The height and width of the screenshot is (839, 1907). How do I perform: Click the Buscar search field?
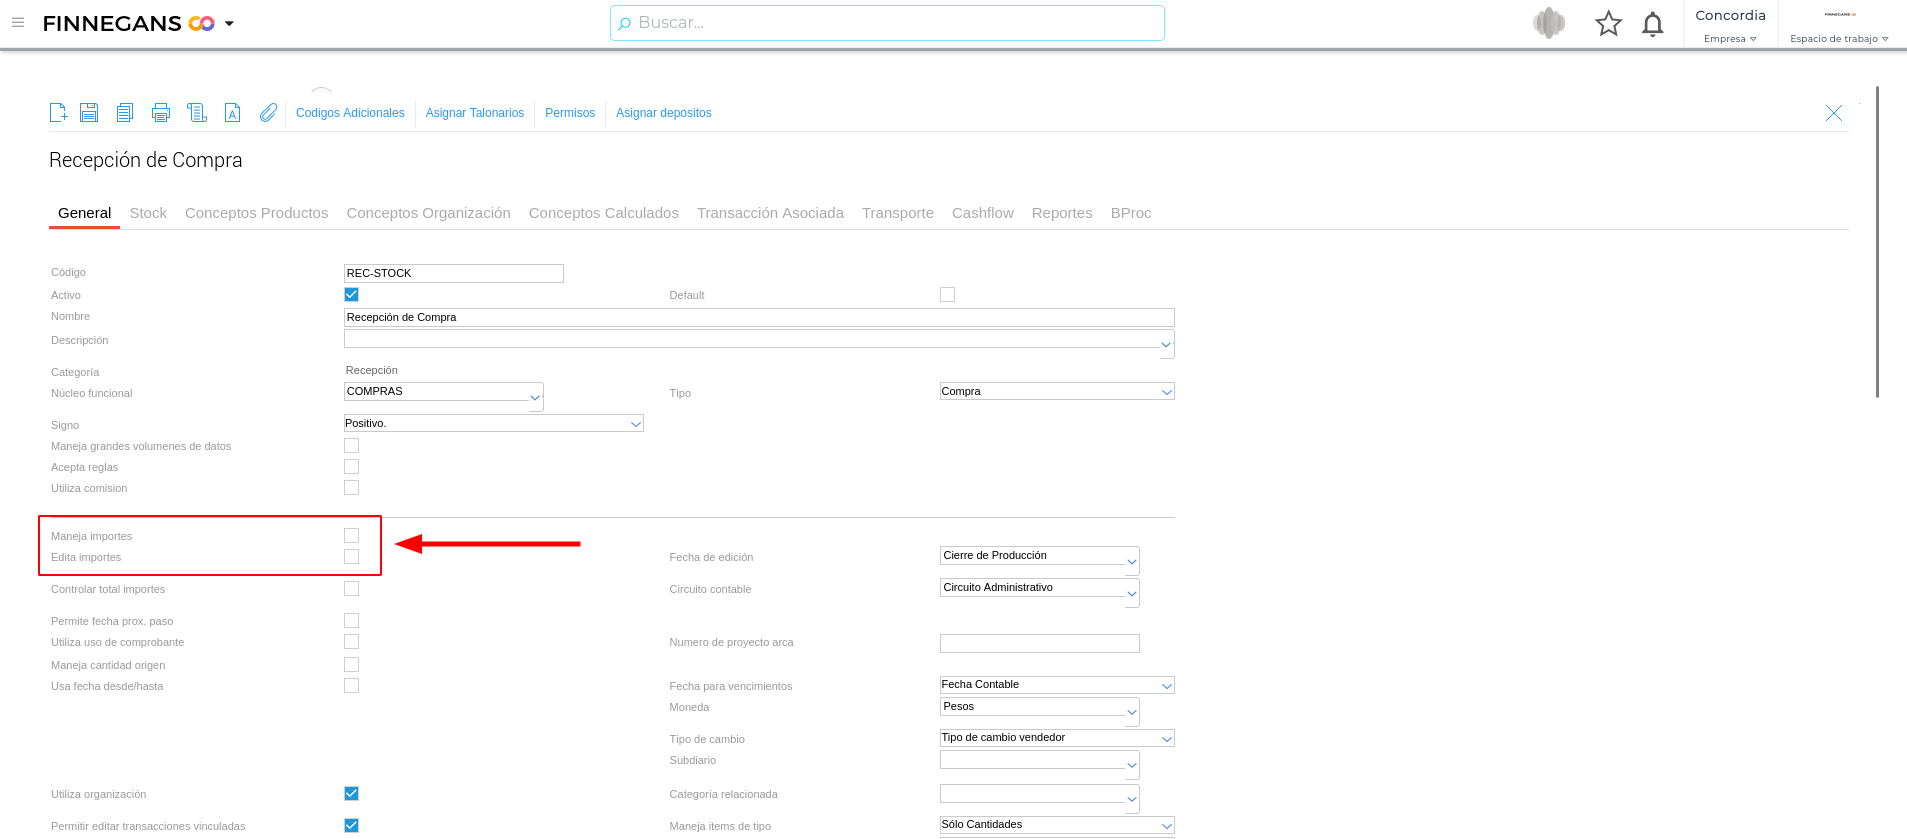click(x=887, y=23)
